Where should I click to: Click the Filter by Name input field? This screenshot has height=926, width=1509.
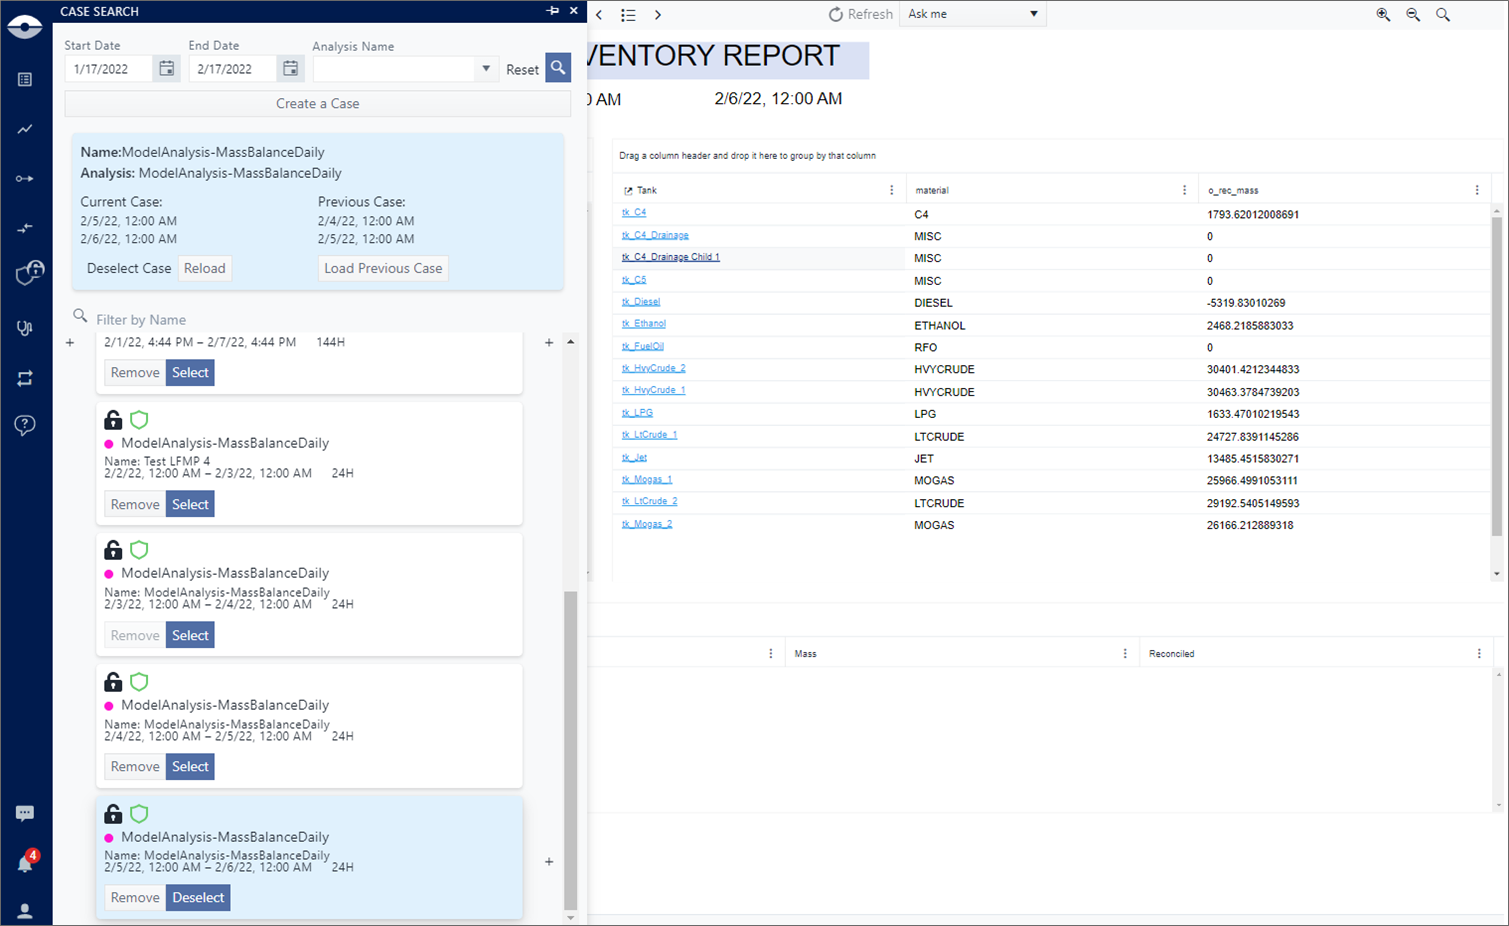click(x=300, y=320)
